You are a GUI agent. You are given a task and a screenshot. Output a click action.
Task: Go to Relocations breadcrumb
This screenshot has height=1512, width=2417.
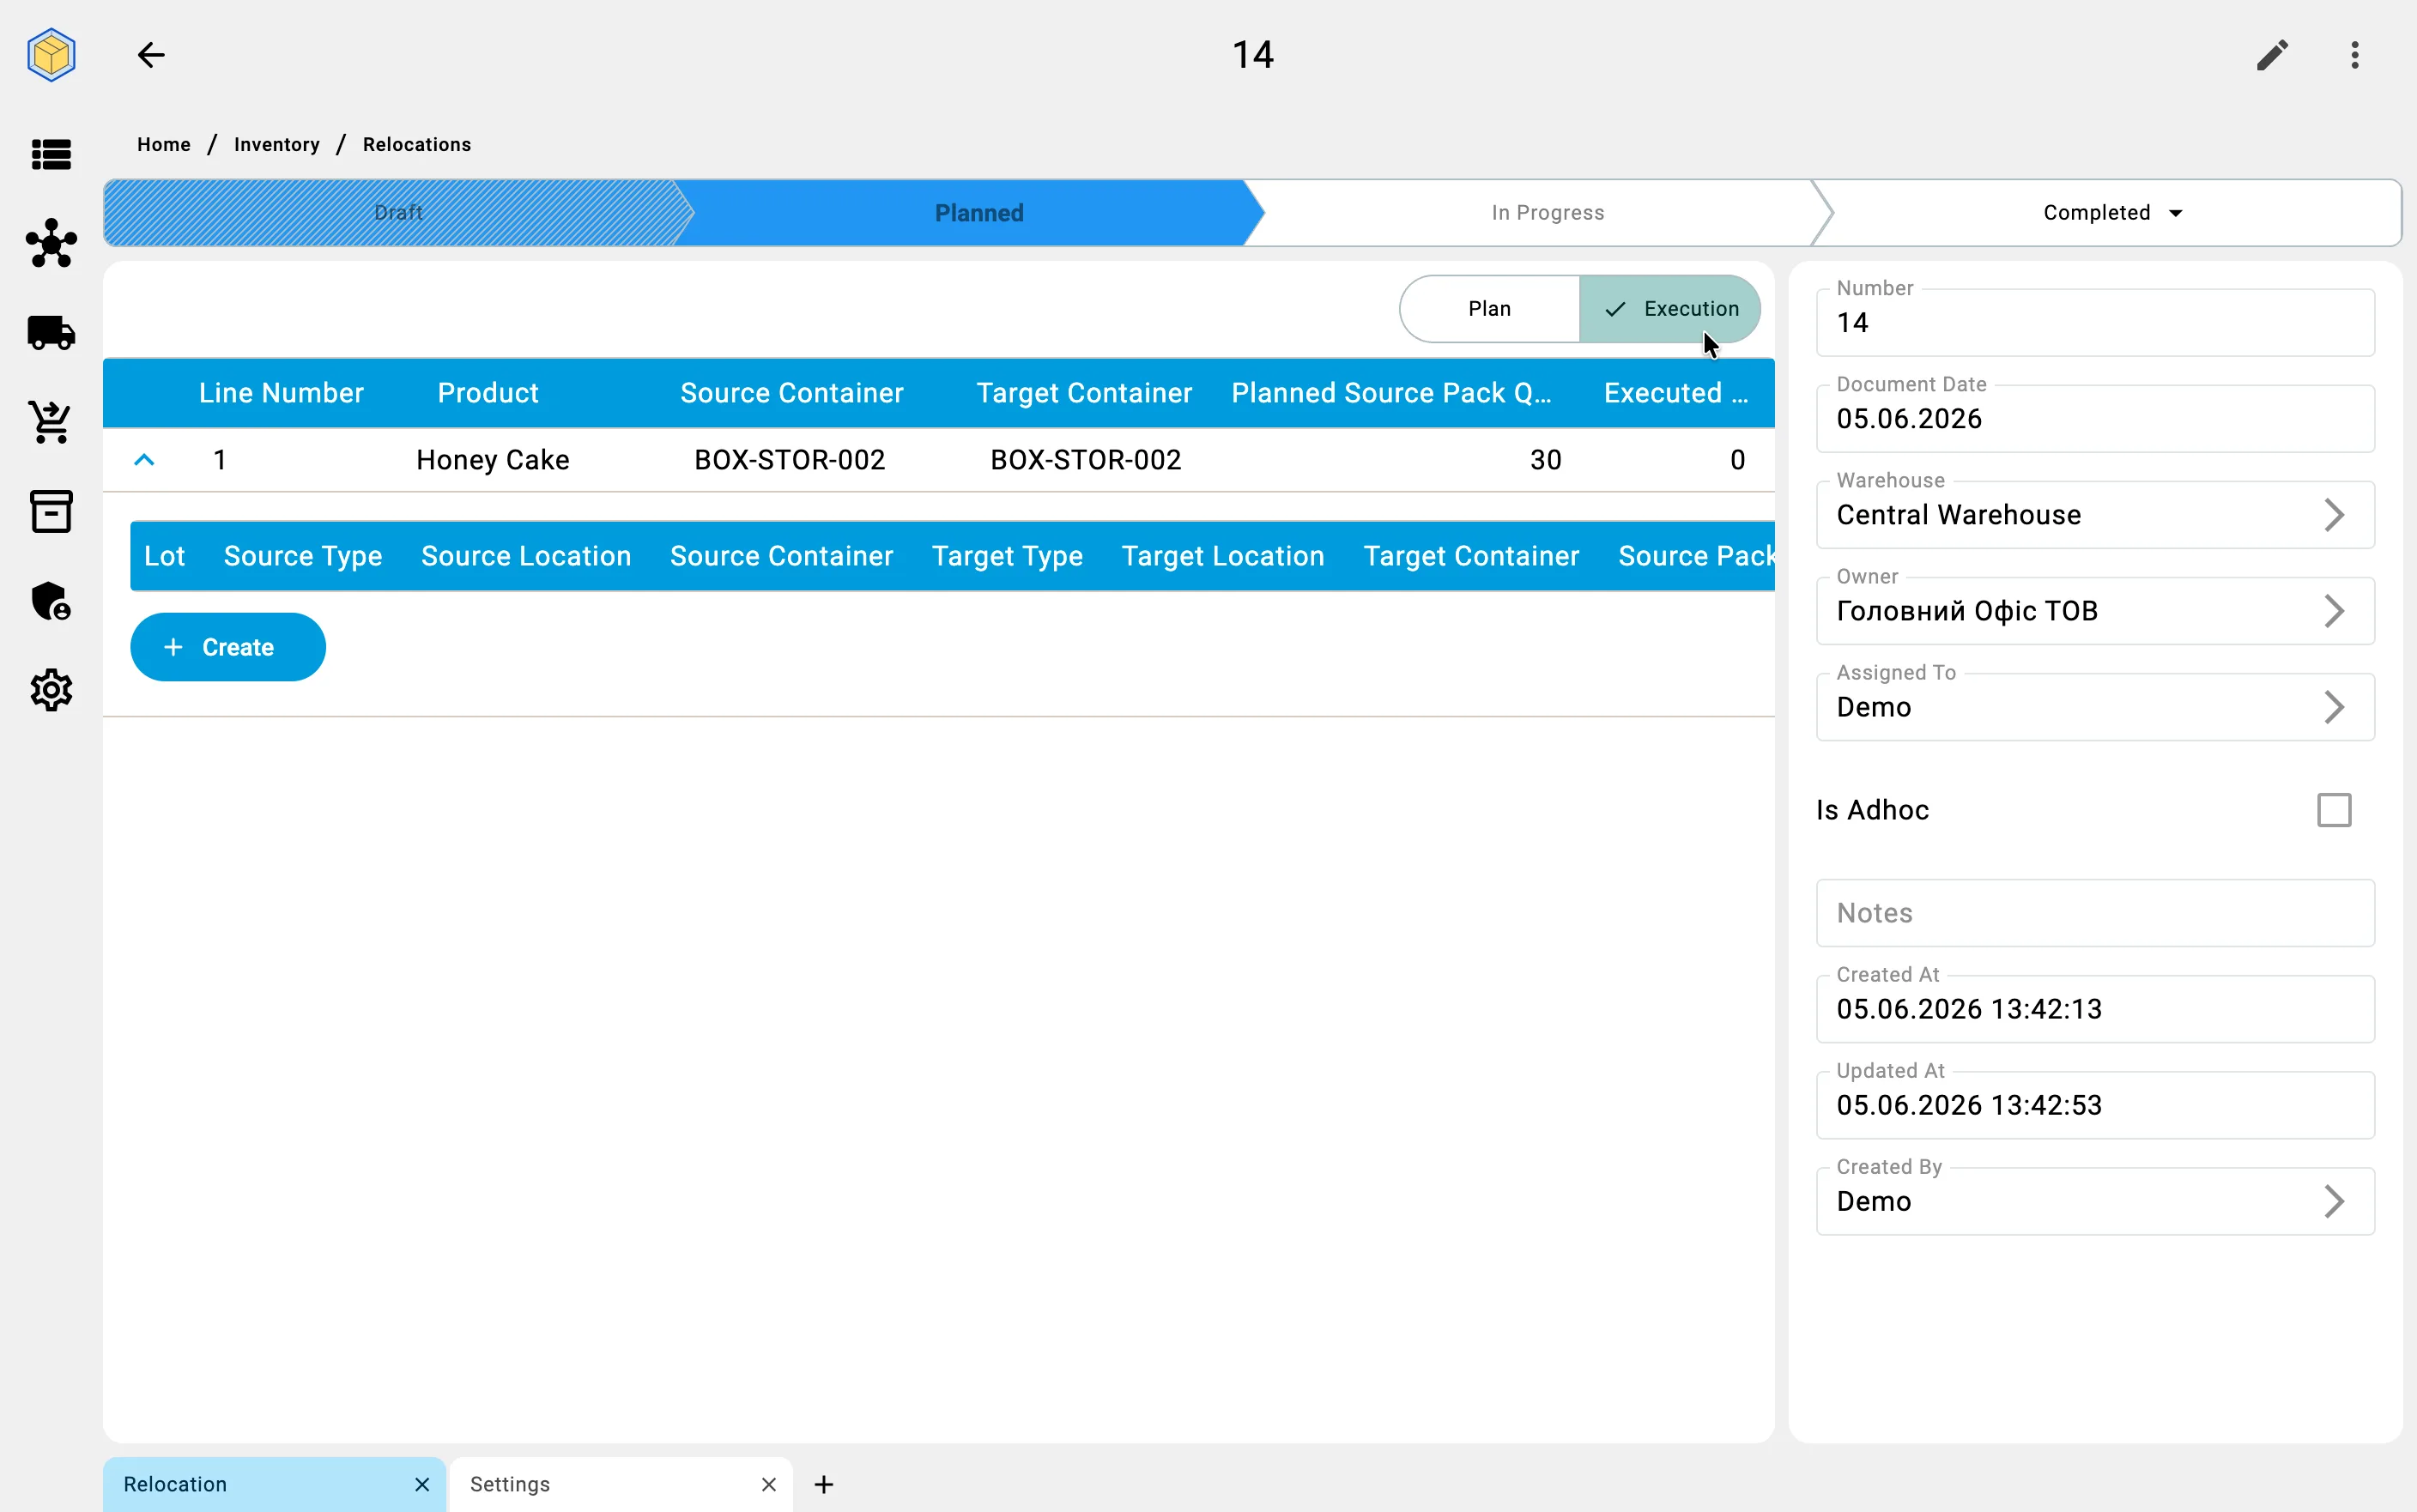click(x=417, y=144)
